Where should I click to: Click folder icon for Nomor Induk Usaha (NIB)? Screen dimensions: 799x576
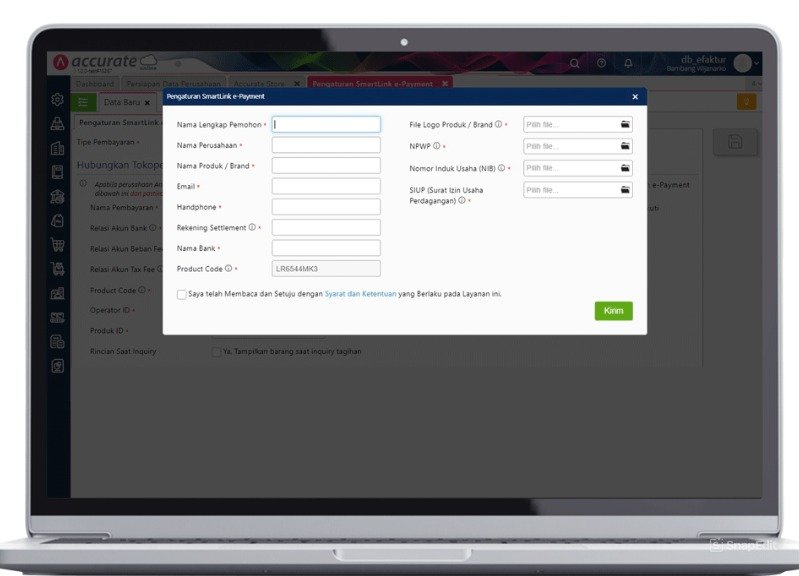tap(625, 168)
